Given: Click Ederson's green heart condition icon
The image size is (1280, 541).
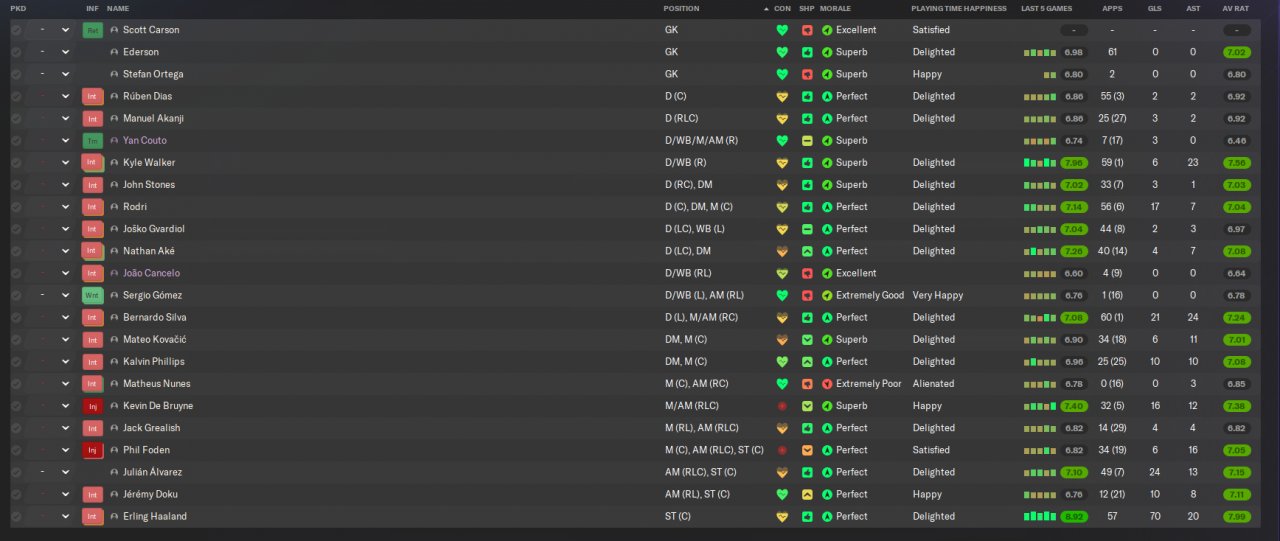Looking at the screenshot, I should [782, 52].
